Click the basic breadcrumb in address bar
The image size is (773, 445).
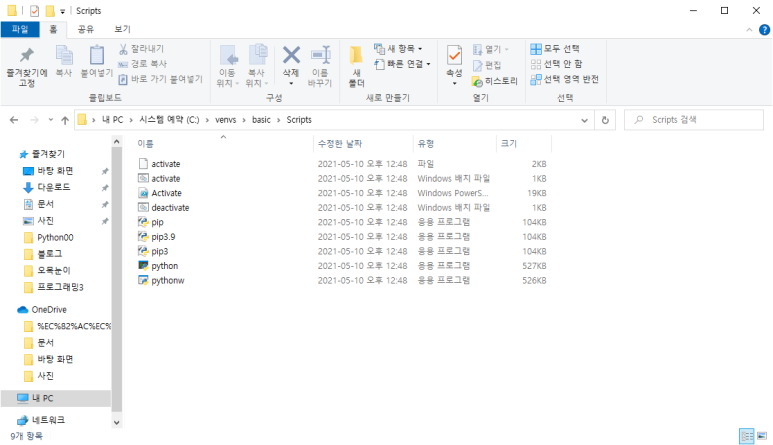tap(261, 120)
